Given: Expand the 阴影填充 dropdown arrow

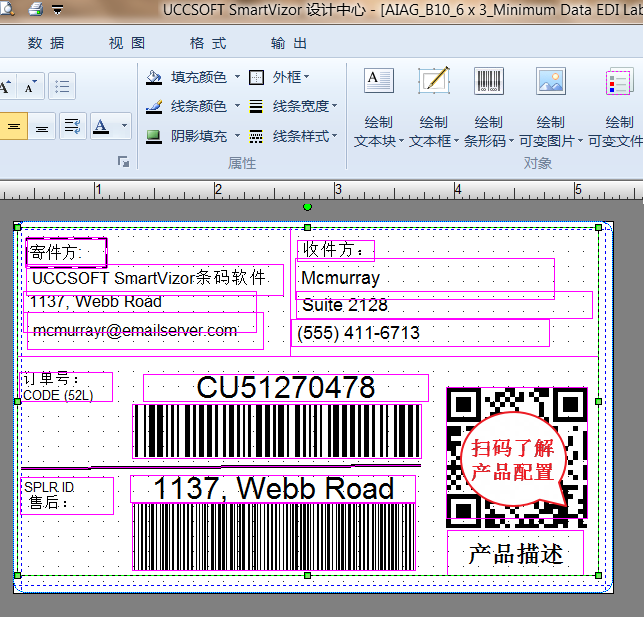Looking at the screenshot, I should tap(237, 135).
